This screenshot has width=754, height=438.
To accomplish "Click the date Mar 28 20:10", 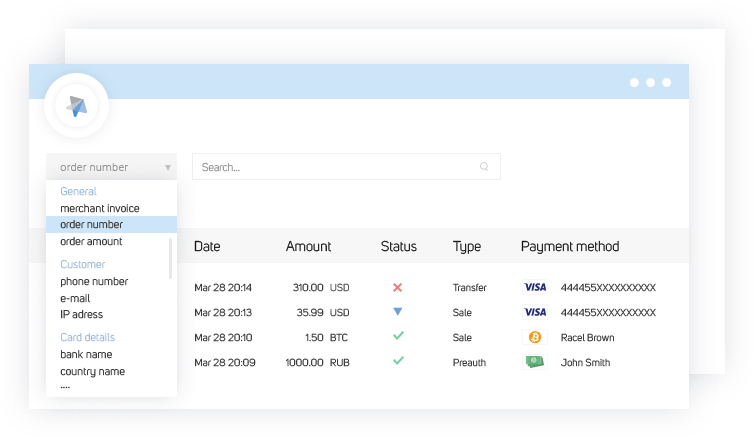I will [223, 338].
